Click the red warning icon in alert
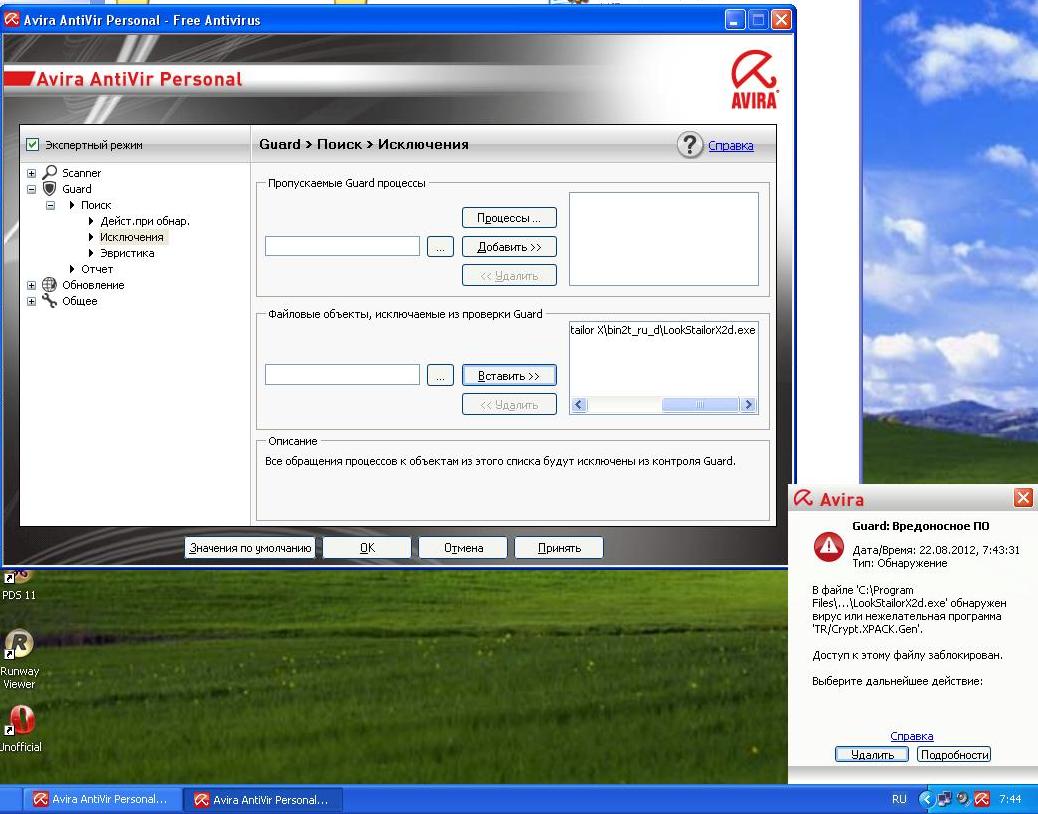1038x814 pixels. (x=829, y=547)
